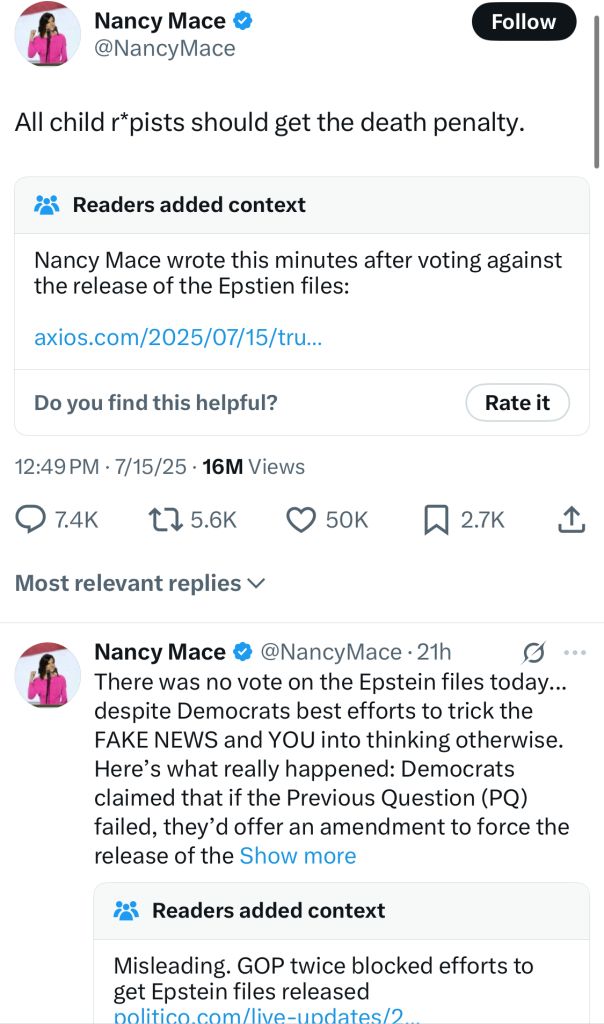Open the share upload icon

[569, 519]
